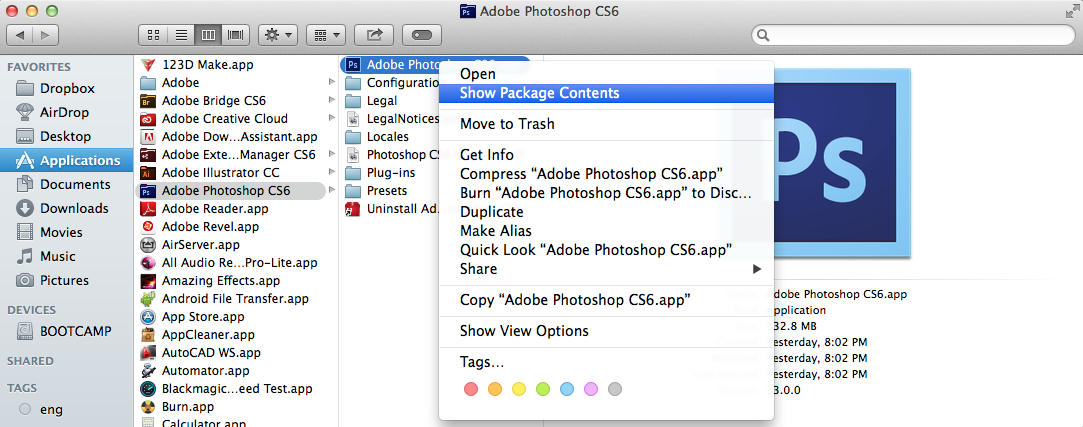Switch to icon view in the toolbar
Image resolution: width=1083 pixels, height=427 pixels.
(x=153, y=35)
